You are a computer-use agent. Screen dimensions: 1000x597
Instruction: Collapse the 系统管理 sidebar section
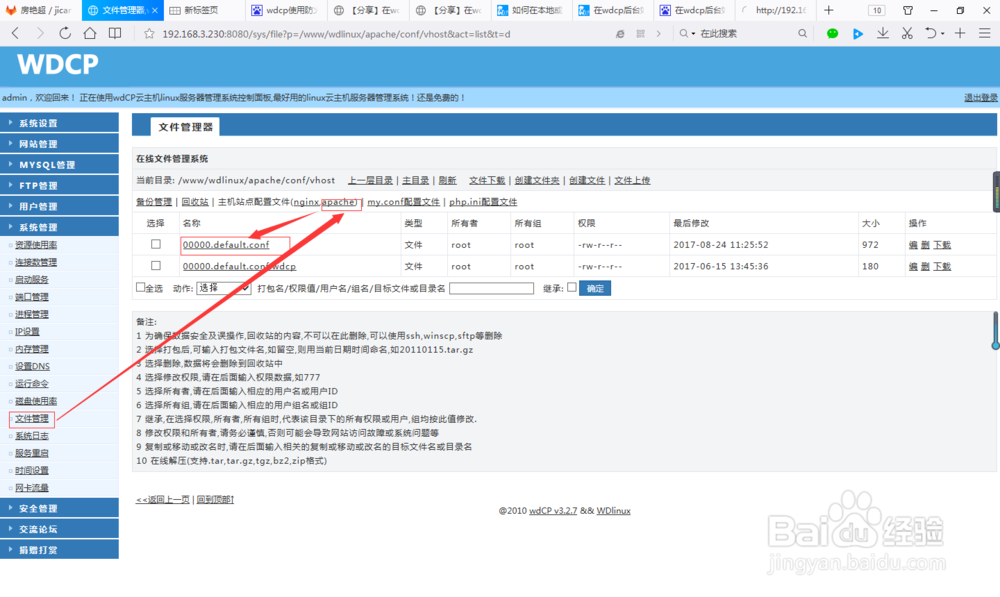pyautogui.click(x=59, y=227)
